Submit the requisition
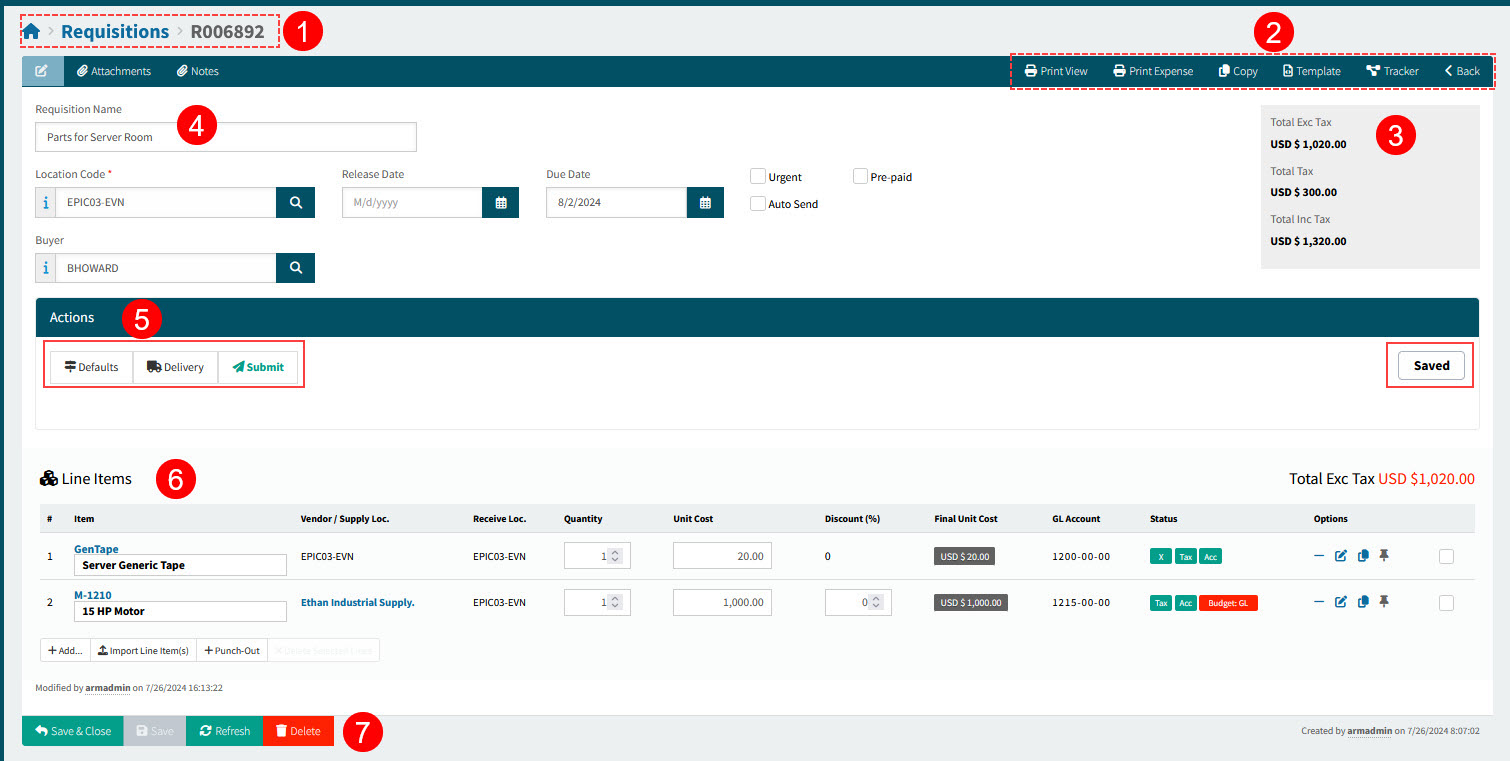Screen dimensions: 1510x761 point(258,366)
